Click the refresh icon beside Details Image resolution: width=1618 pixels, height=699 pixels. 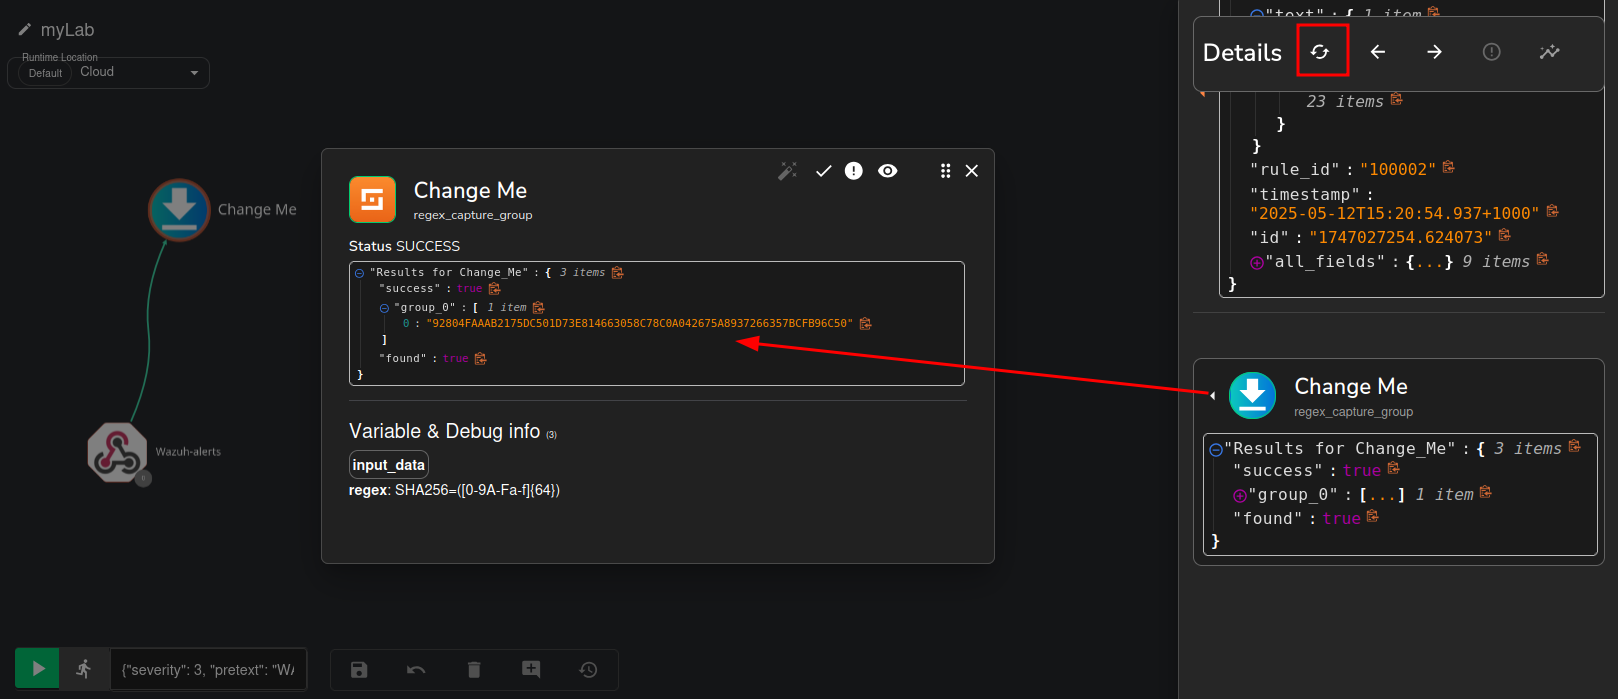coord(1320,52)
